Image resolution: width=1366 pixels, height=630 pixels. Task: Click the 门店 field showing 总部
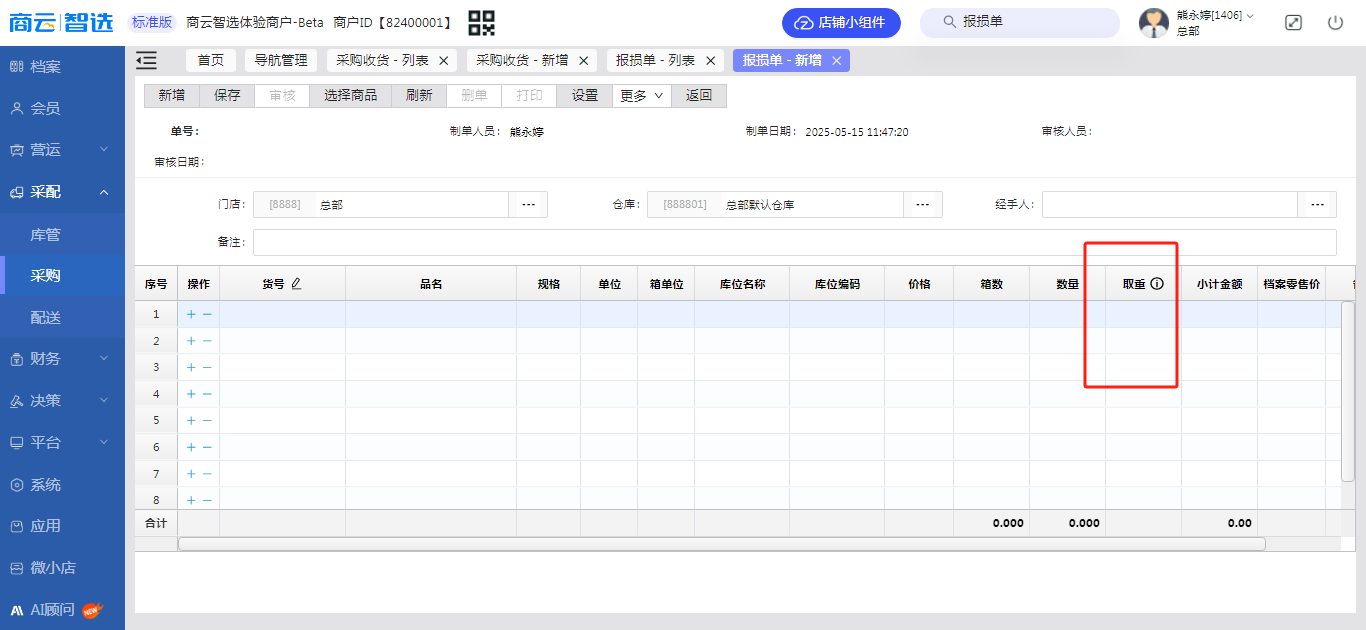[x=381, y=204]
